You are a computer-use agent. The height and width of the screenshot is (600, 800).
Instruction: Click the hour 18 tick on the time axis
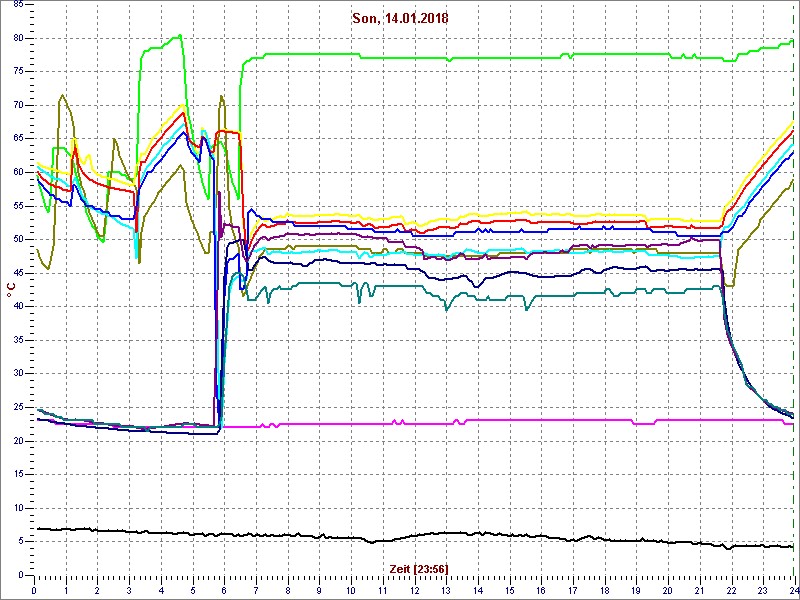point(604,590)
